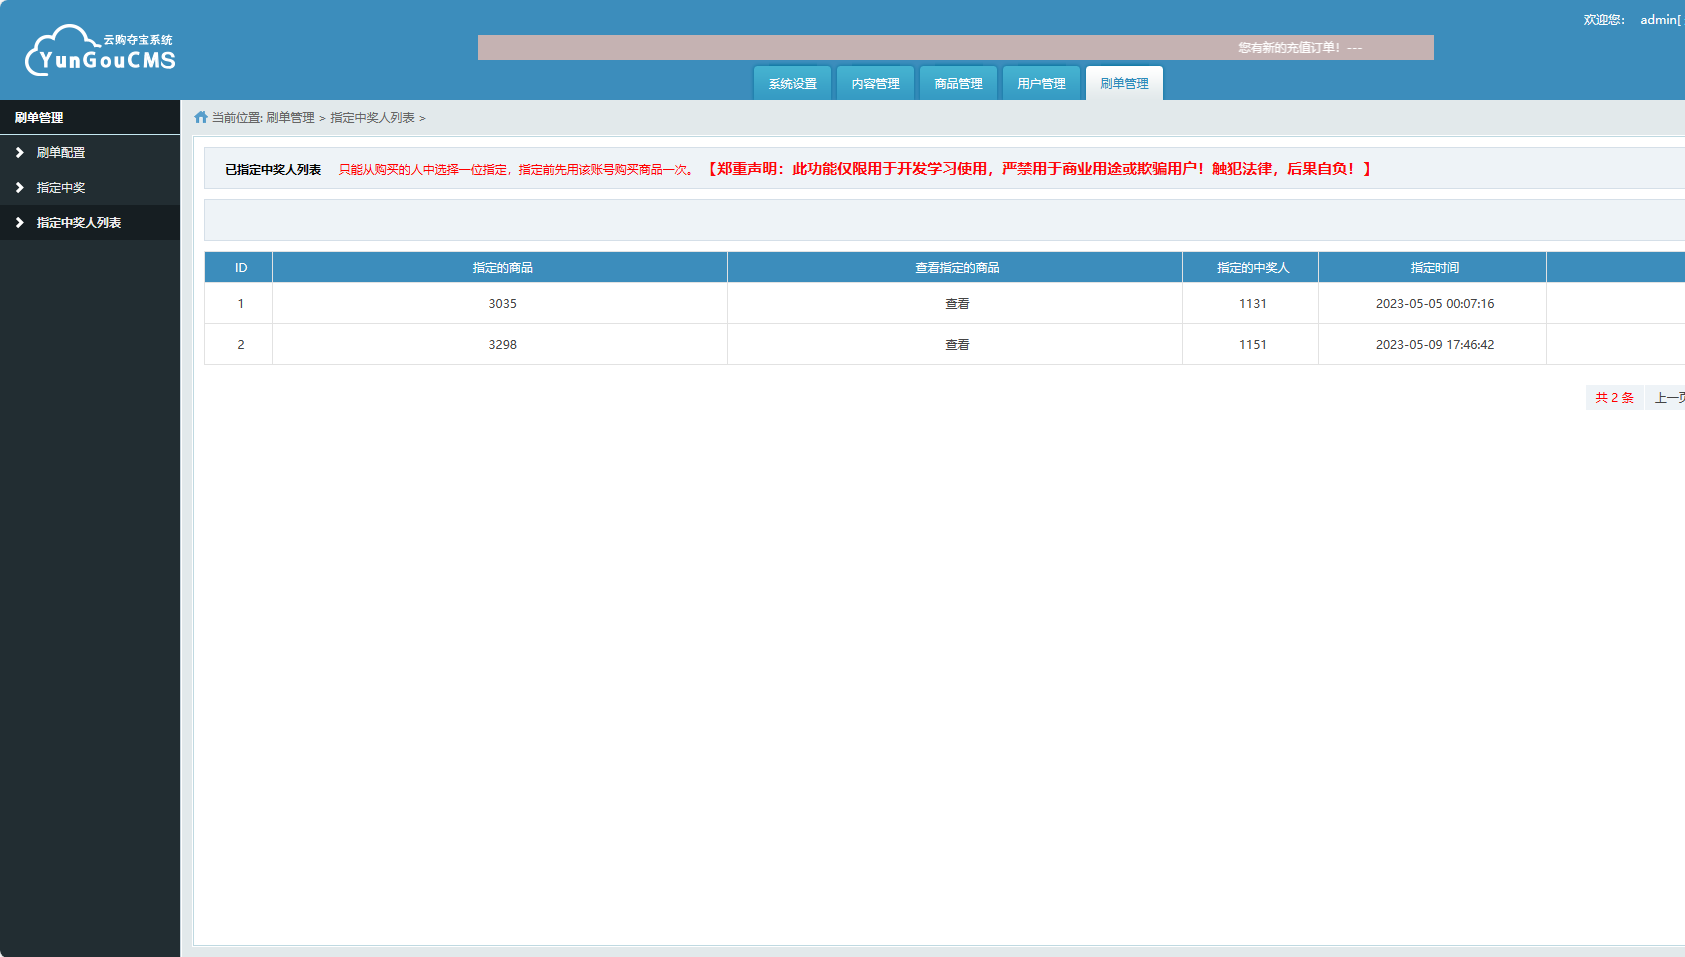Click 刷单管理 in the breadcrumb
This screenshot has width=1685, height=957.
(290, 118)
